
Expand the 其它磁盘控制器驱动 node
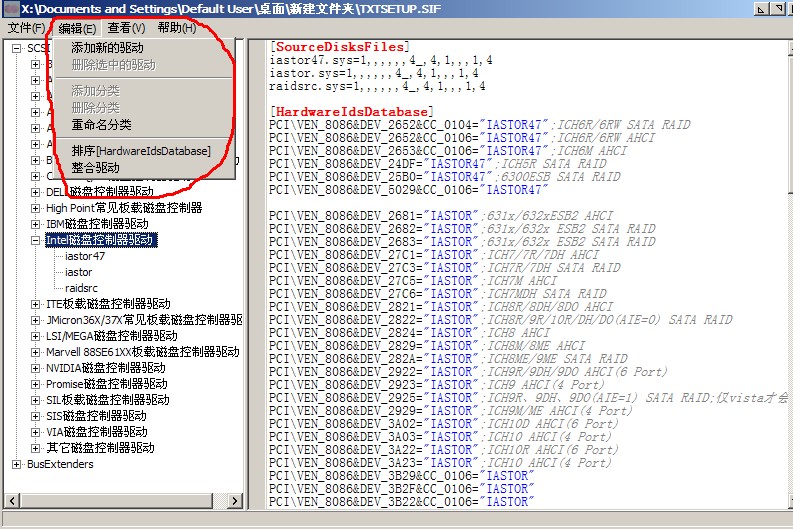click(x=35, y=448)
